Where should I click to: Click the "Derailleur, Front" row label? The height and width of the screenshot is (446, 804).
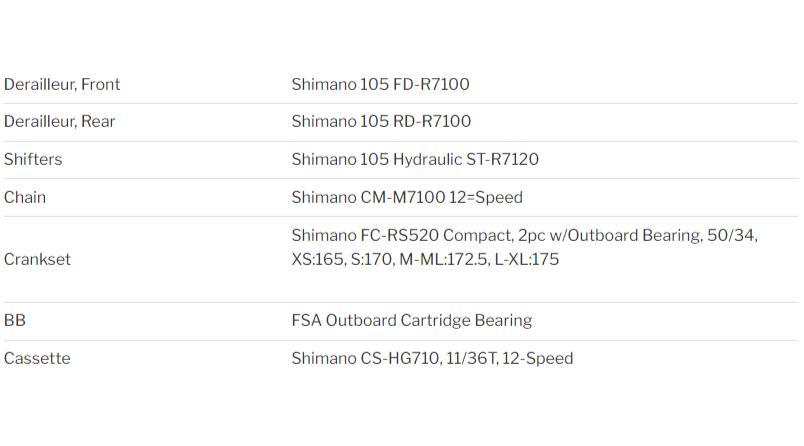point(62,85)
